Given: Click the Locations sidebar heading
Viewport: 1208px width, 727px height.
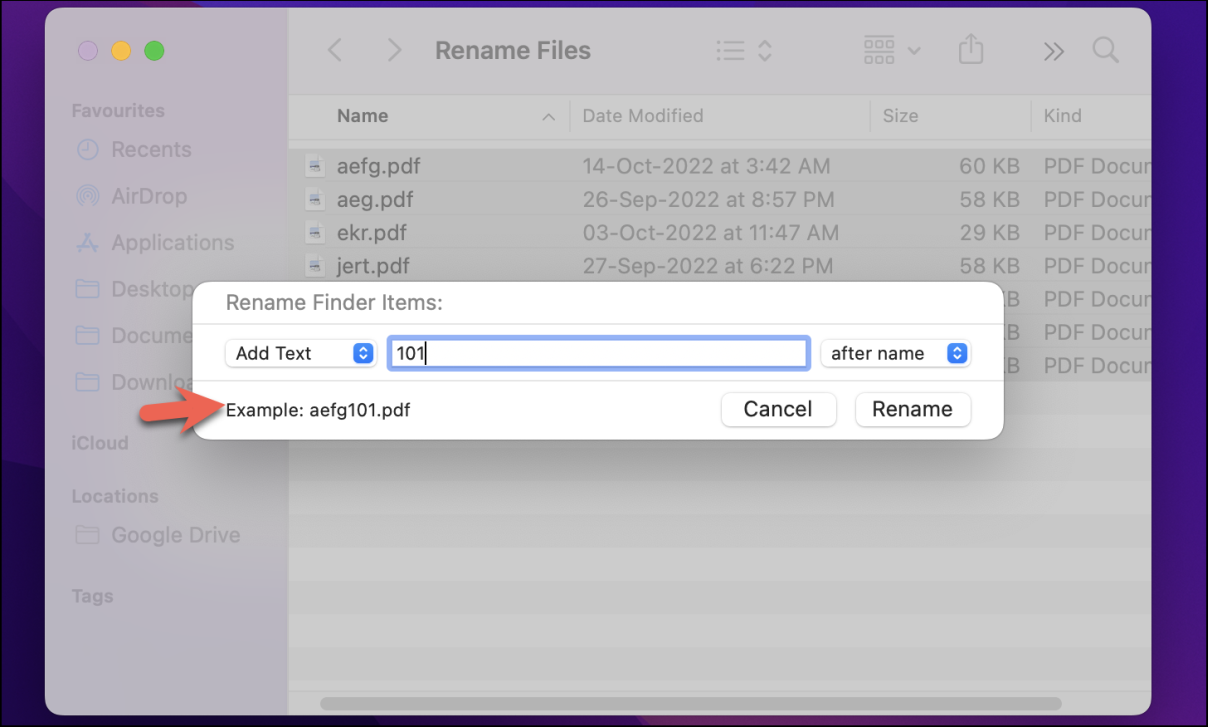Looking at the screenshot, I should (x=115, y=496).
